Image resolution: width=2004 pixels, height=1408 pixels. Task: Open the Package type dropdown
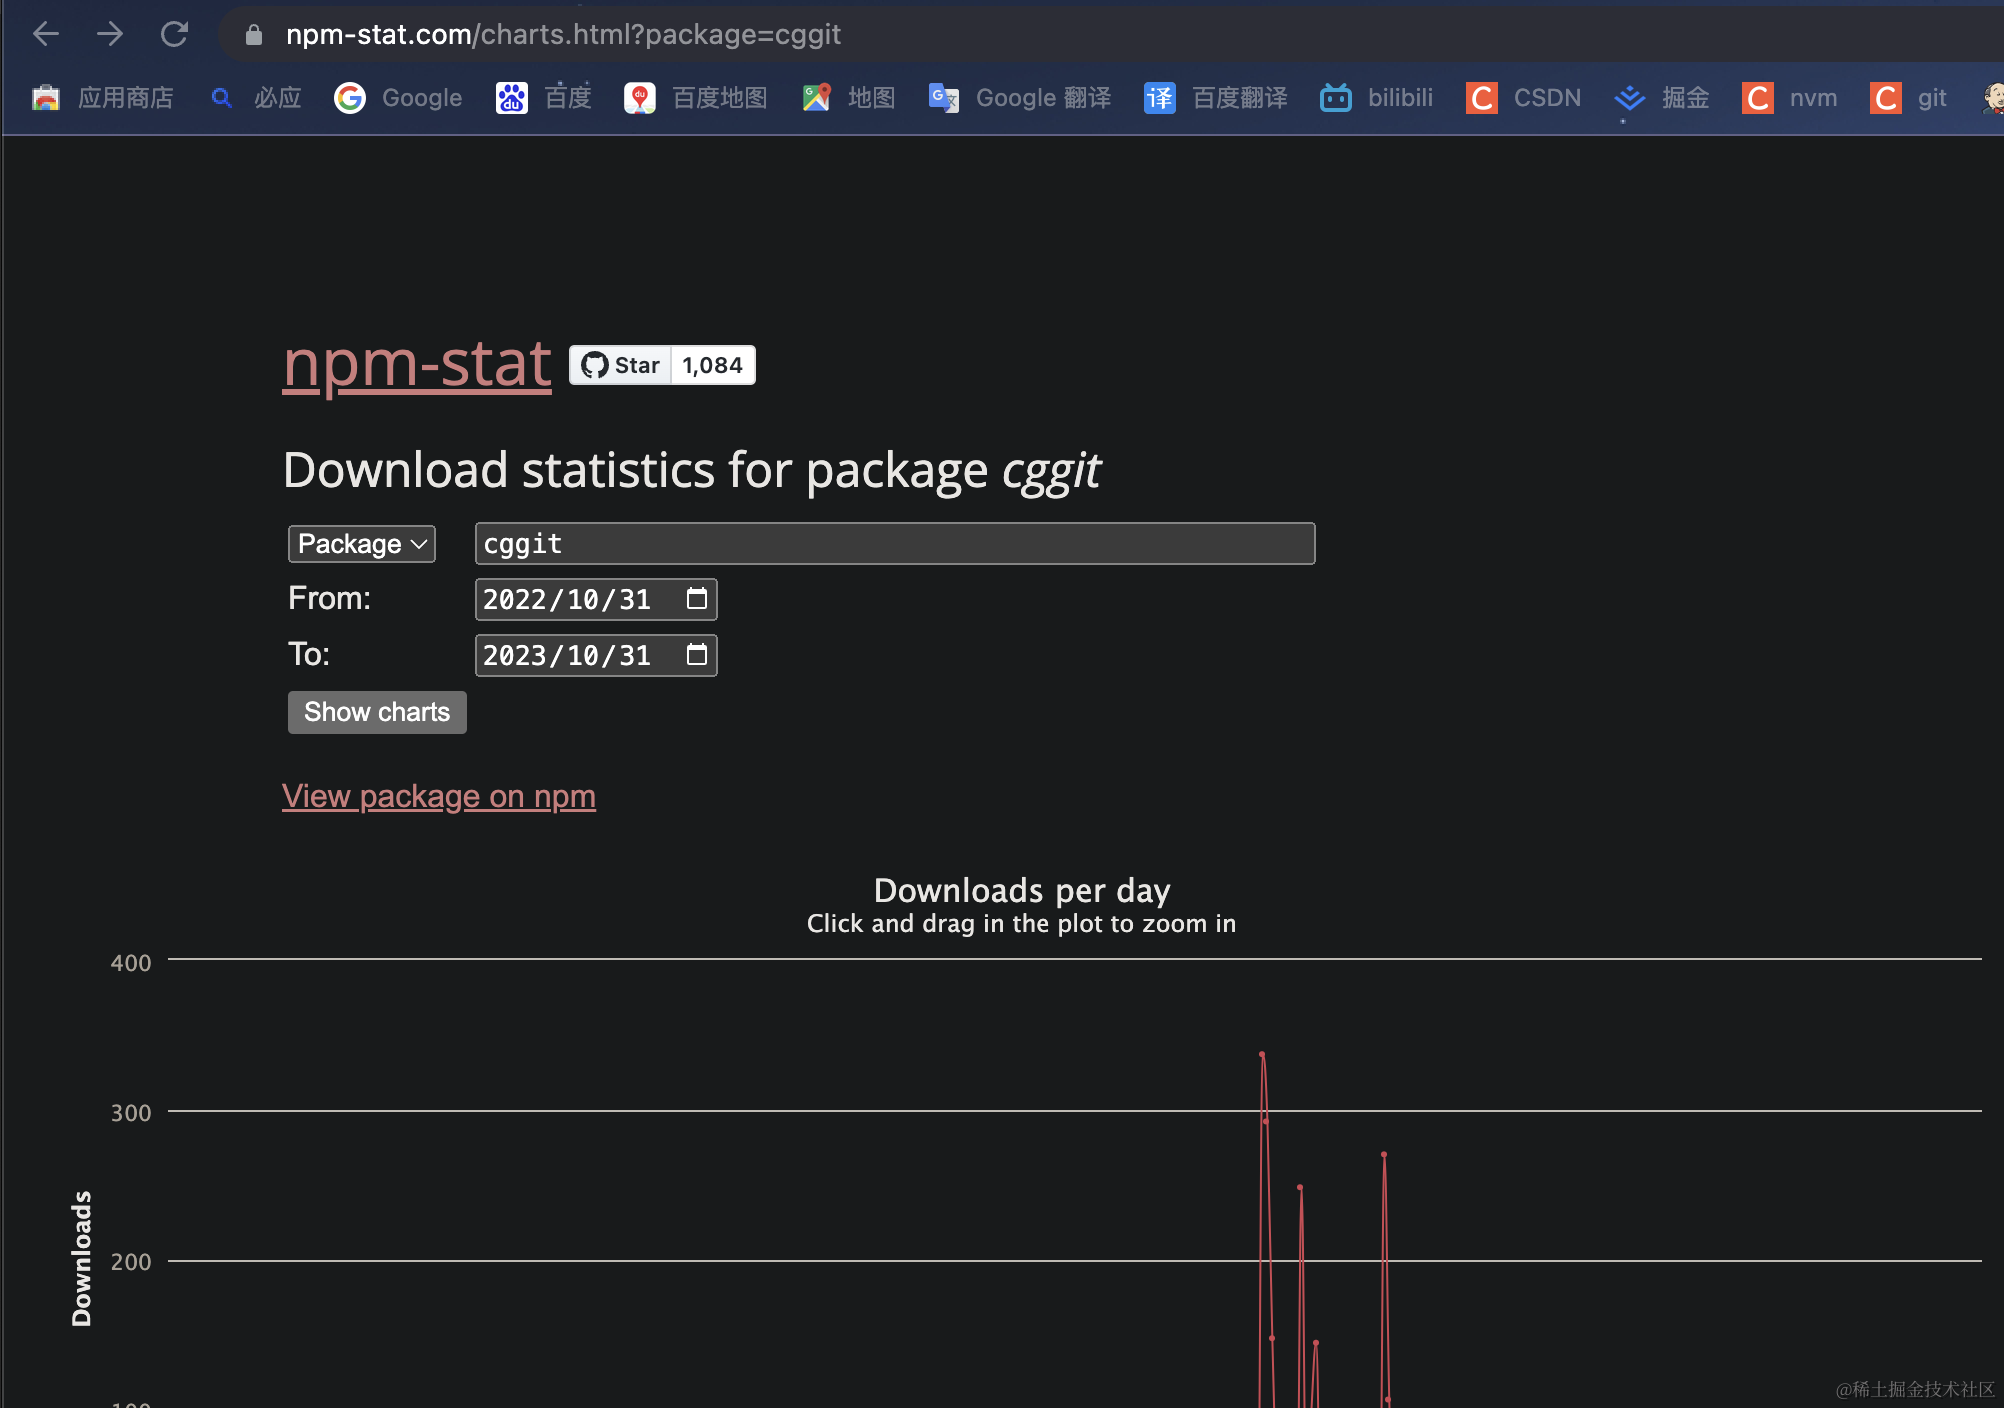(x=361, y=543)
